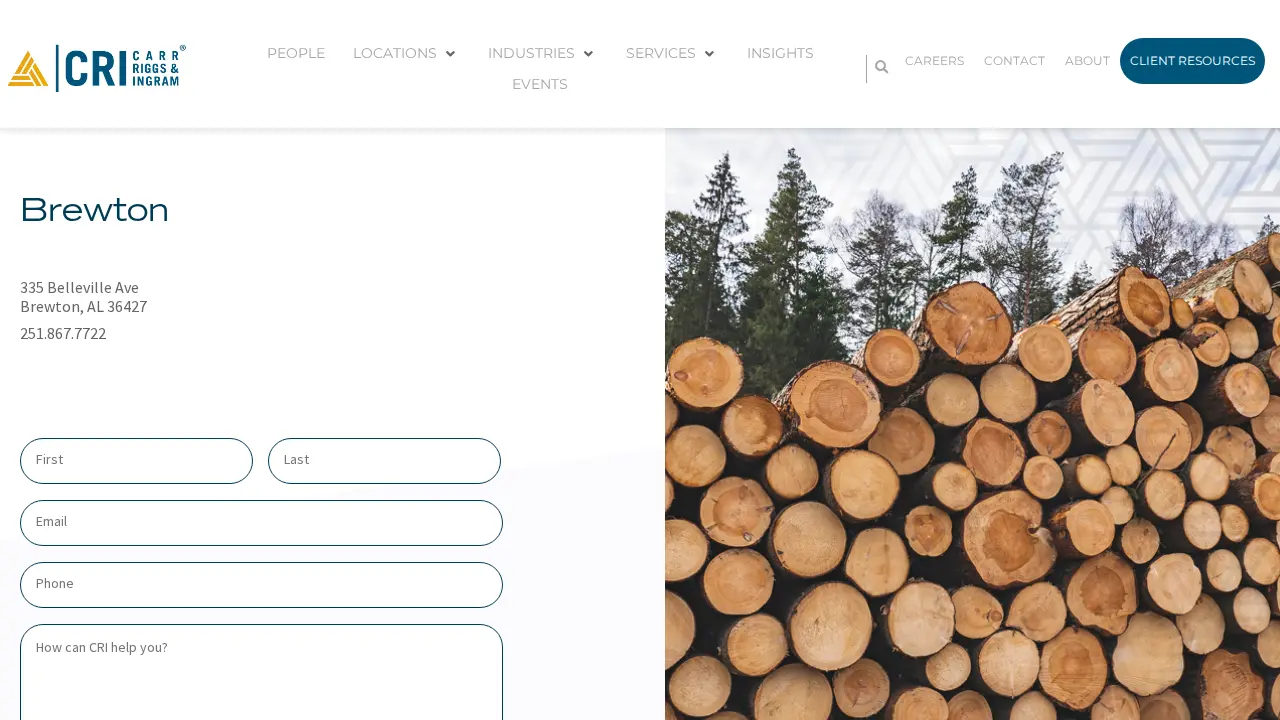Go to the About link
1280x720 pixels.
(1087, 61)
